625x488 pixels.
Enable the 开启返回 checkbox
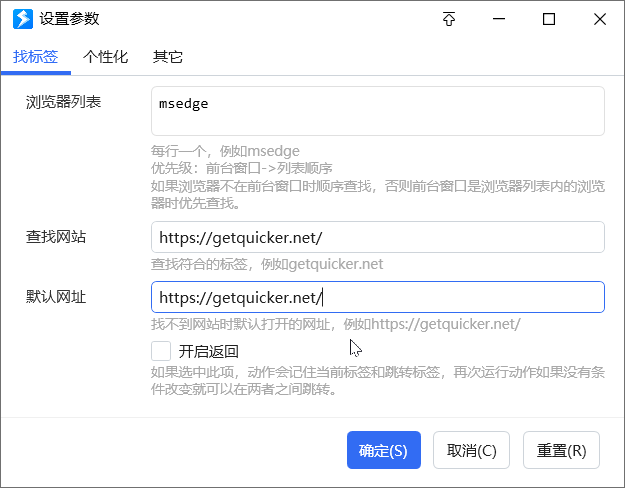point(161,351)
